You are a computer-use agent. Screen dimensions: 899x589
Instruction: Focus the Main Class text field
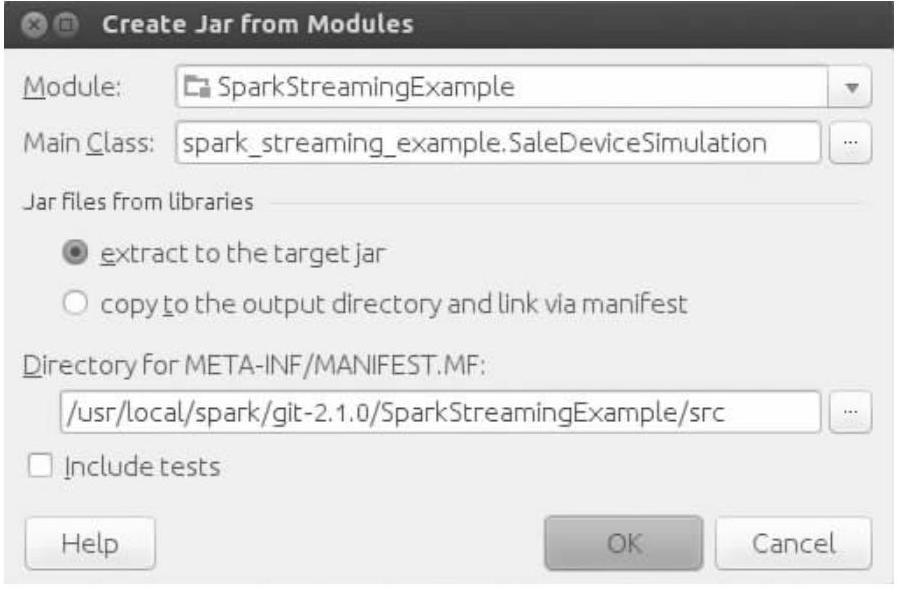click(x=496, y=144)
